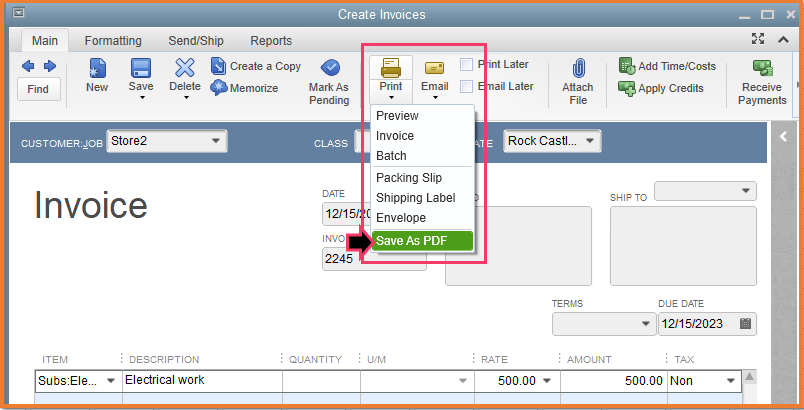
Task: Open the Terms dropdown
Action: pos(646,324)
